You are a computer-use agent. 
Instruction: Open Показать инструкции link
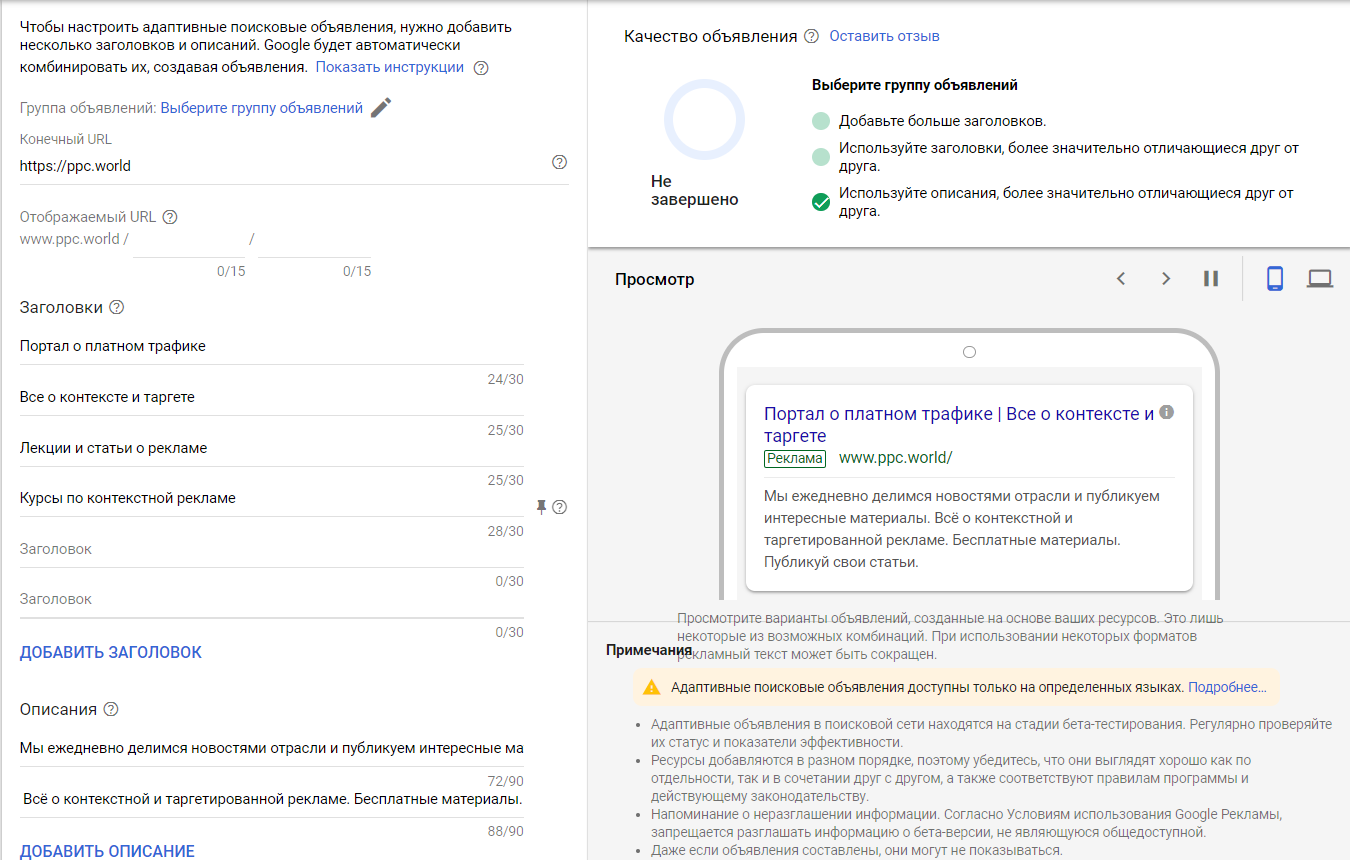[390, 67]
